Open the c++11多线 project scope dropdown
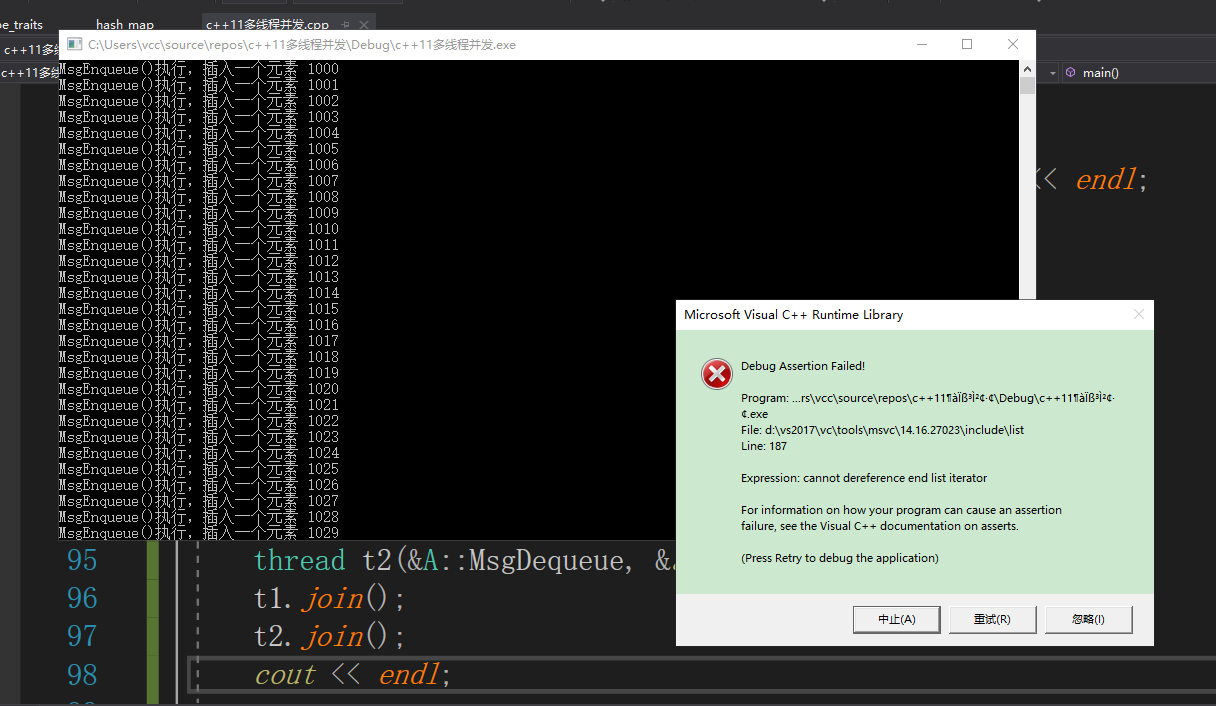Image resolution: width=1216 pixels, height=706 pixels. 30,73
